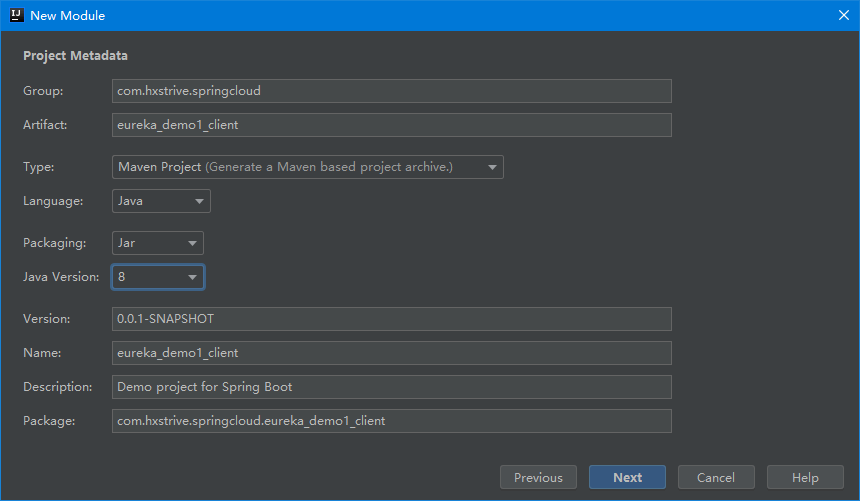
Task: Go to the Next step
Action: (627, 477)
